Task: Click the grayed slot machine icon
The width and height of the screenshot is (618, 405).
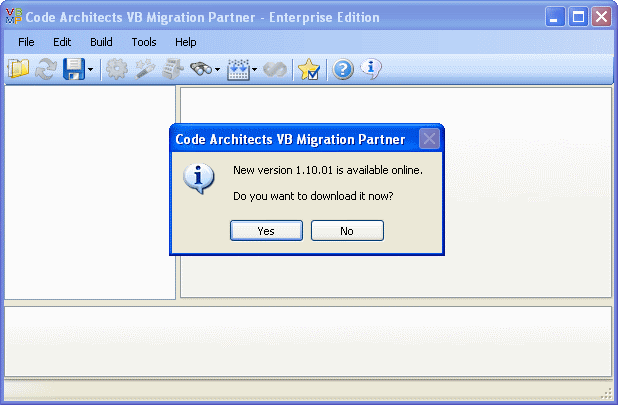Action: tap(173, 69)
